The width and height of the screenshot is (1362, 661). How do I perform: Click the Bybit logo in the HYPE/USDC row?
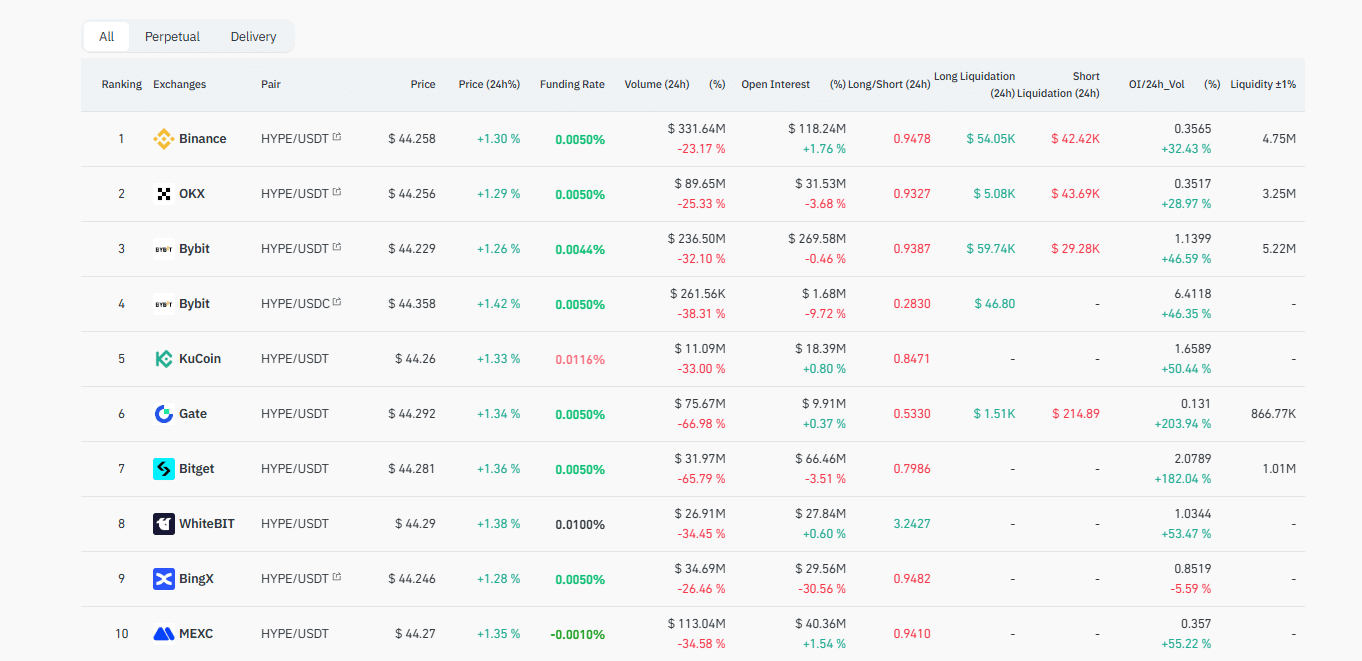(x=164, y=304)
